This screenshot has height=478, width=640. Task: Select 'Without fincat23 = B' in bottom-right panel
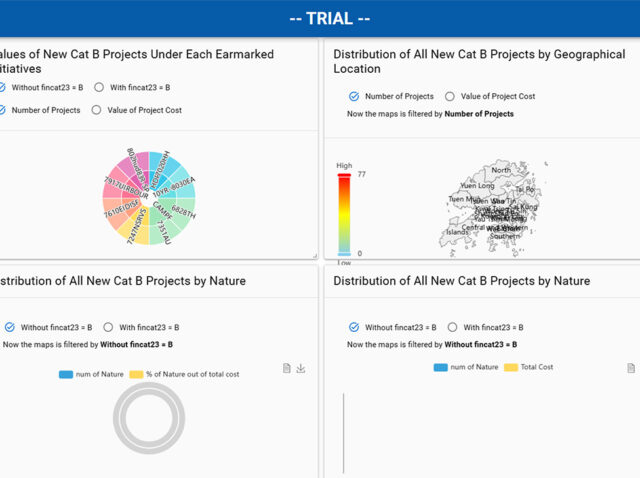(354, 327)
